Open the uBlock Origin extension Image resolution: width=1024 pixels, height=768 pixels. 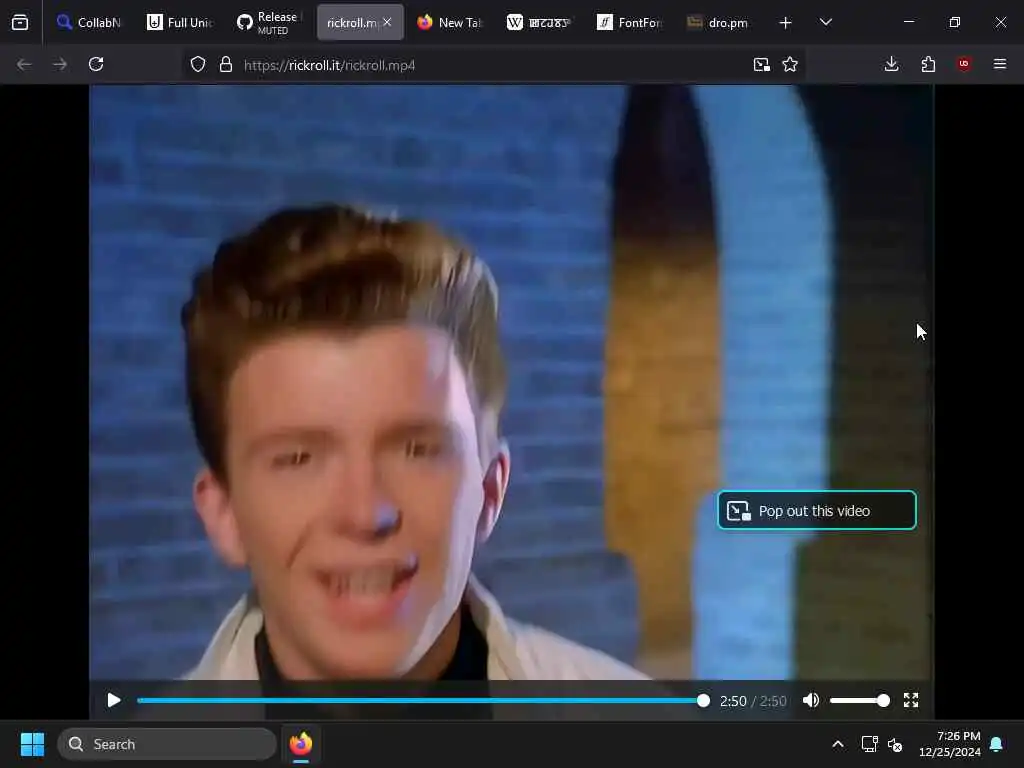[964, 64]
